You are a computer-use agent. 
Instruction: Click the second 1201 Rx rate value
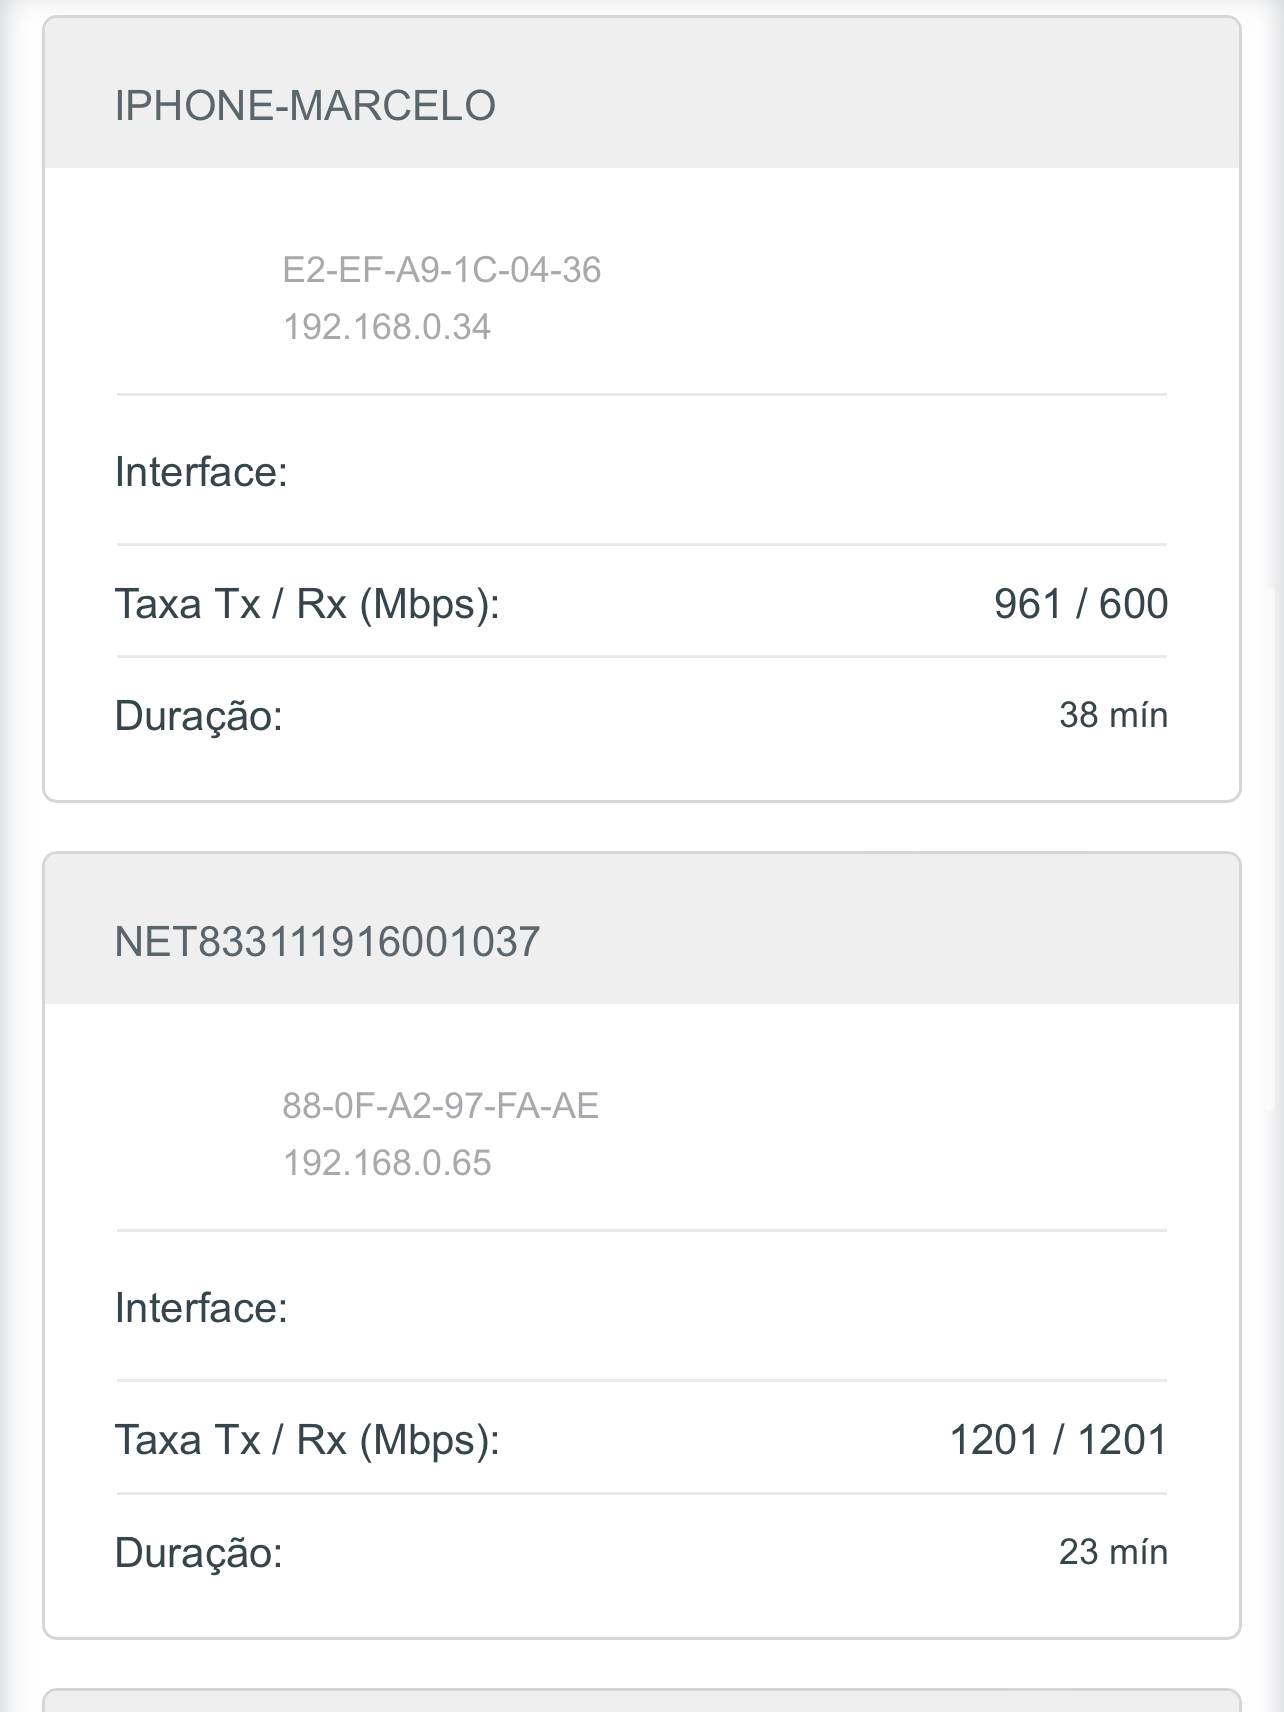tap(1122, 1440)
